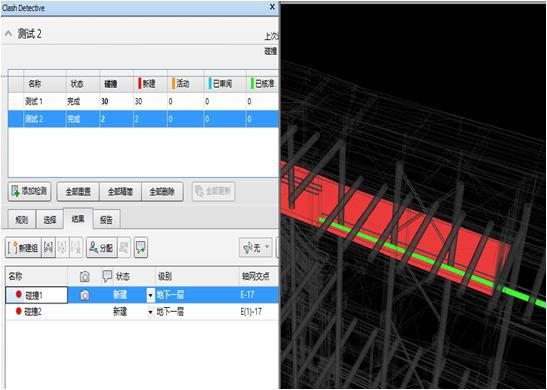Viewport: 547px width, 390px height.
Task: Open the status dropdown arrow for 碰撞2
Action: click(x=150, y=312)
